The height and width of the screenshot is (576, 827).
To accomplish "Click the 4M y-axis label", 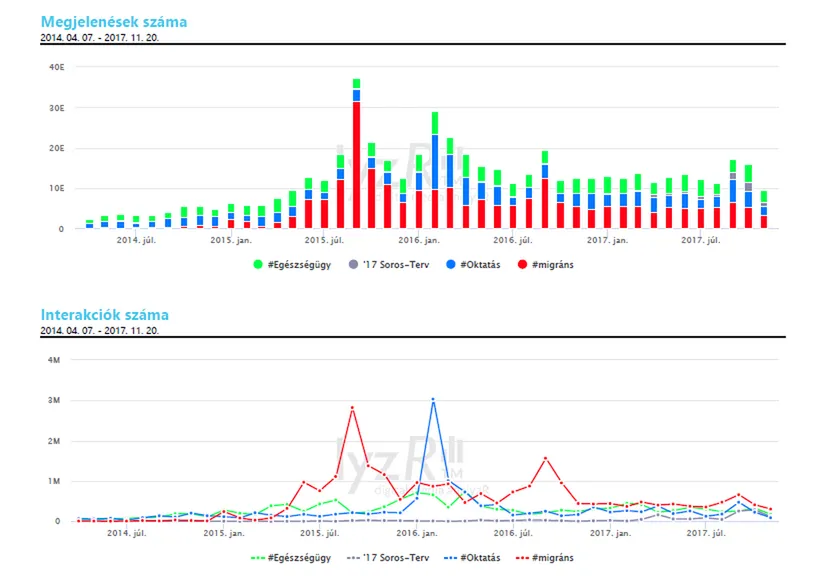I will coord(57,360).
